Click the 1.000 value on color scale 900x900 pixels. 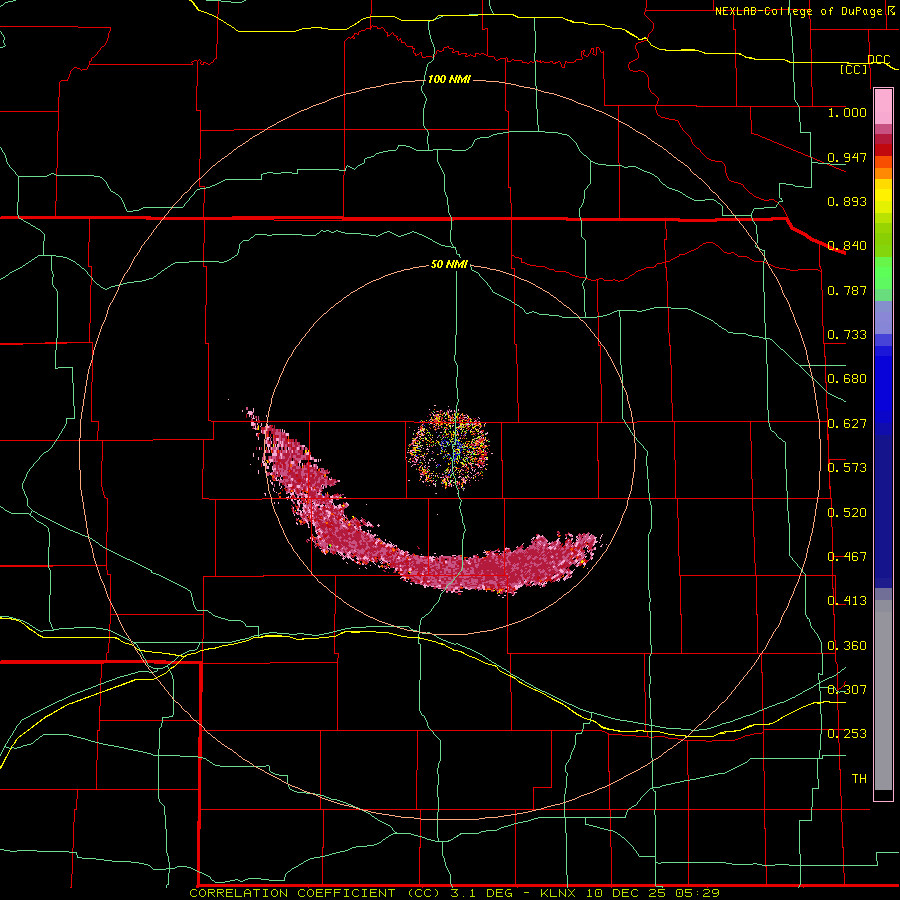847,112
